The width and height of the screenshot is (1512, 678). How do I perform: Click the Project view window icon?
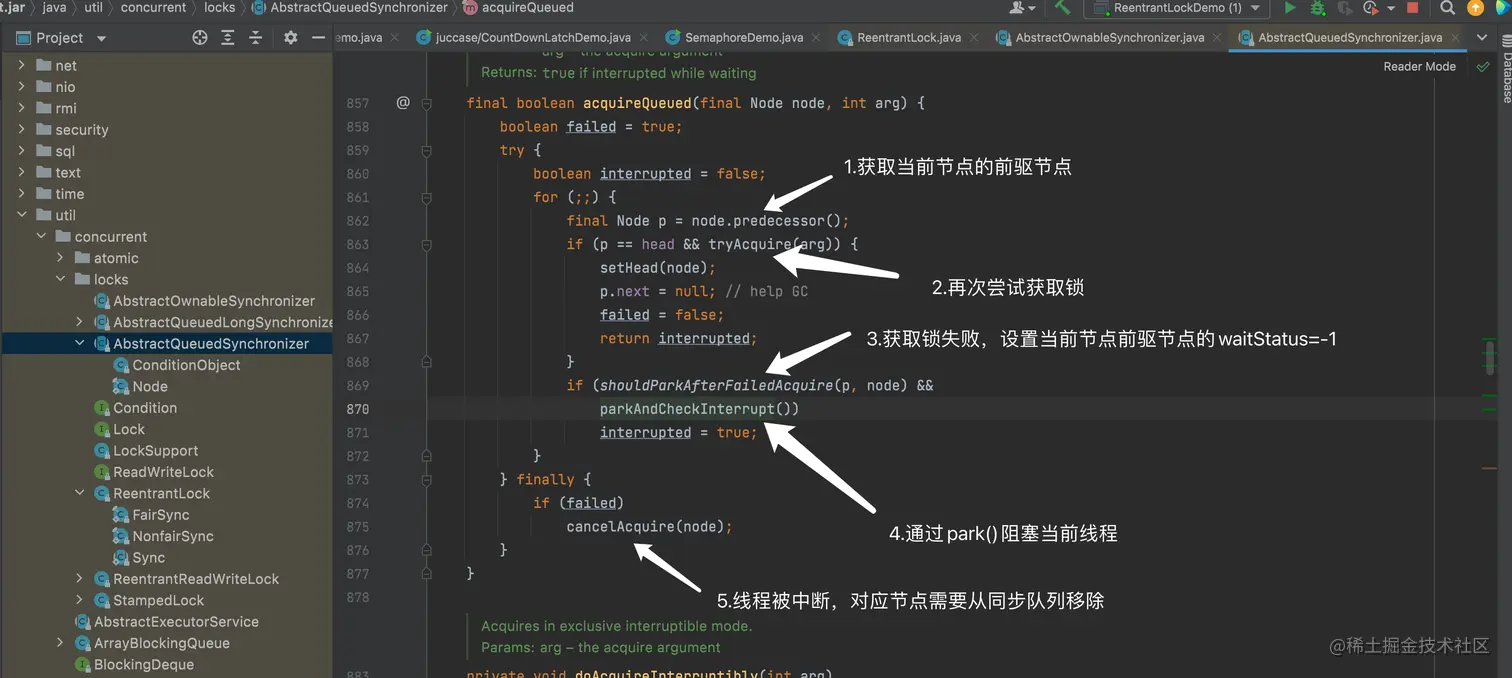click(23, 38)
